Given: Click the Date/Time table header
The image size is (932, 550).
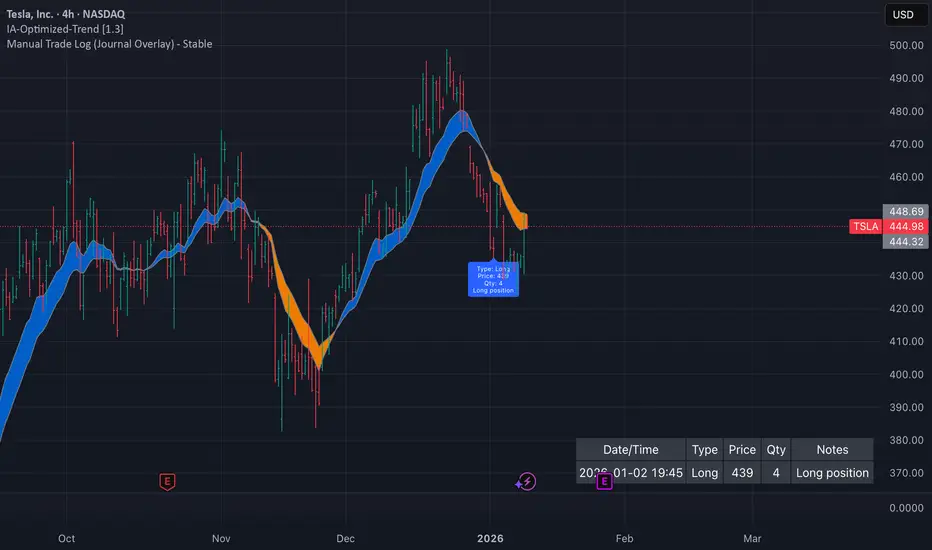Looking at the screenshot, I should coord(631,450).
